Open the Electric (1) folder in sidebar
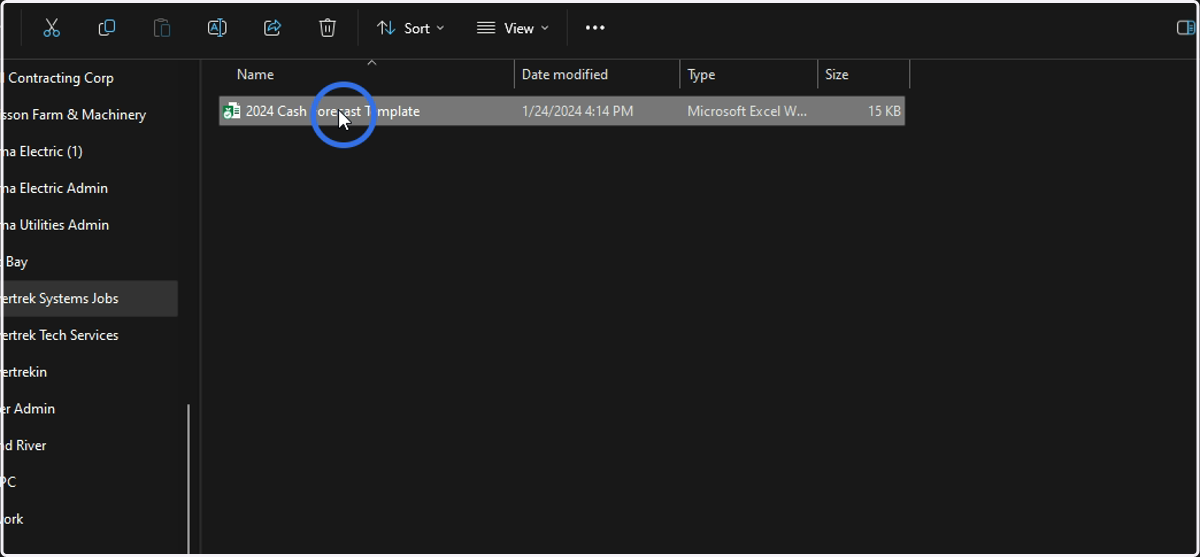 point(89,151)
